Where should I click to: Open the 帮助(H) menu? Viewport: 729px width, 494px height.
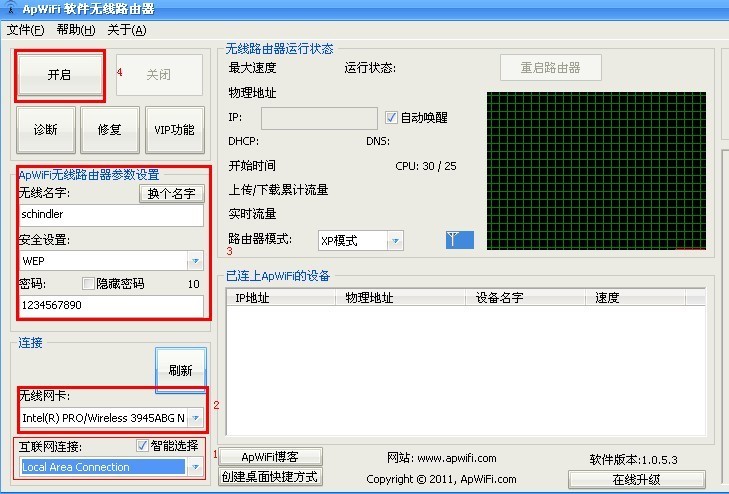(76, 30)
